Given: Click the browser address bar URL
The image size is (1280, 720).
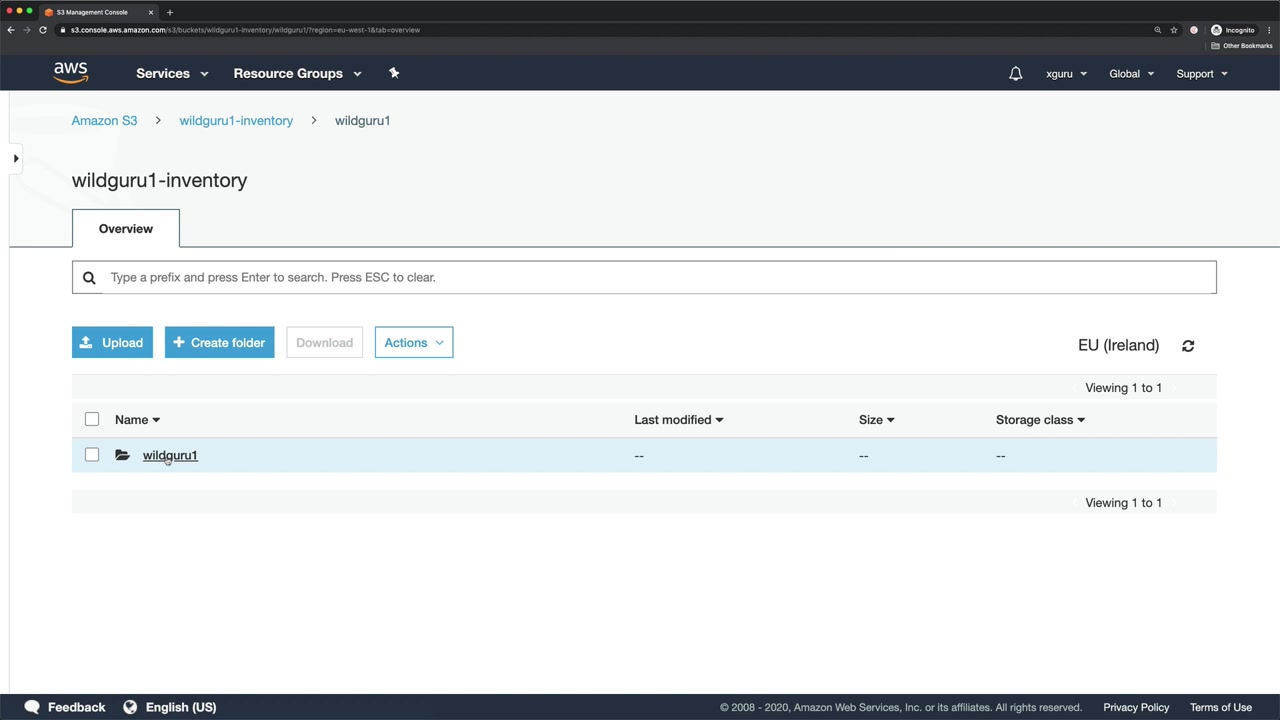Looking at the screenshot, I should (x=245, y=30).
